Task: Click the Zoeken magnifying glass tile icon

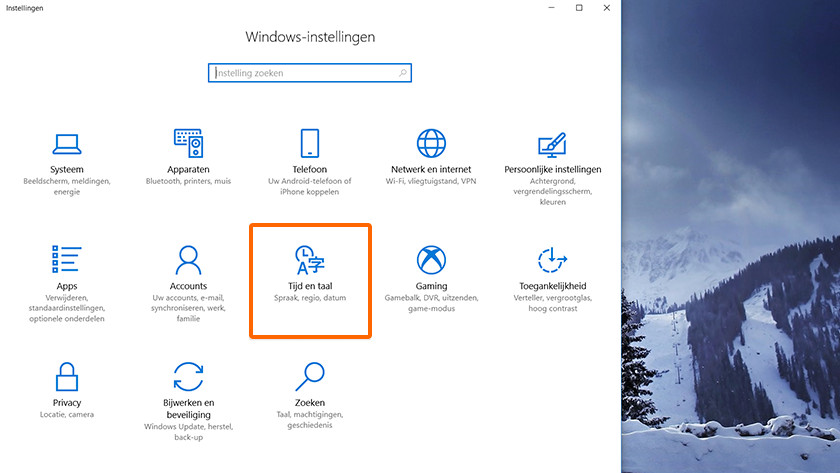Action: (310, 377)
